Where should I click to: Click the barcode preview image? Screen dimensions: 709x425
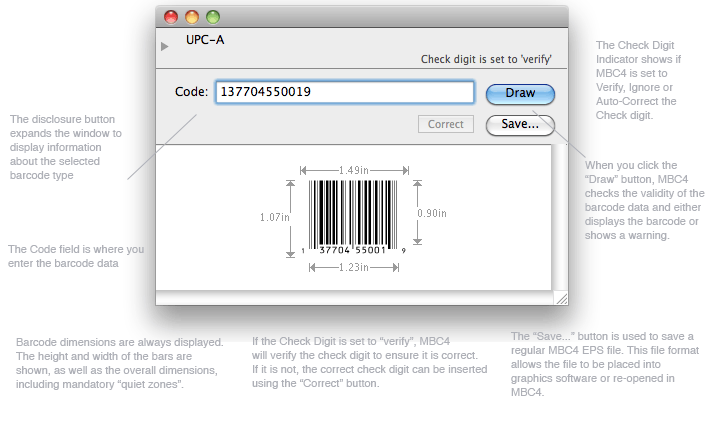pyautogui.click(x=353, y=217)
